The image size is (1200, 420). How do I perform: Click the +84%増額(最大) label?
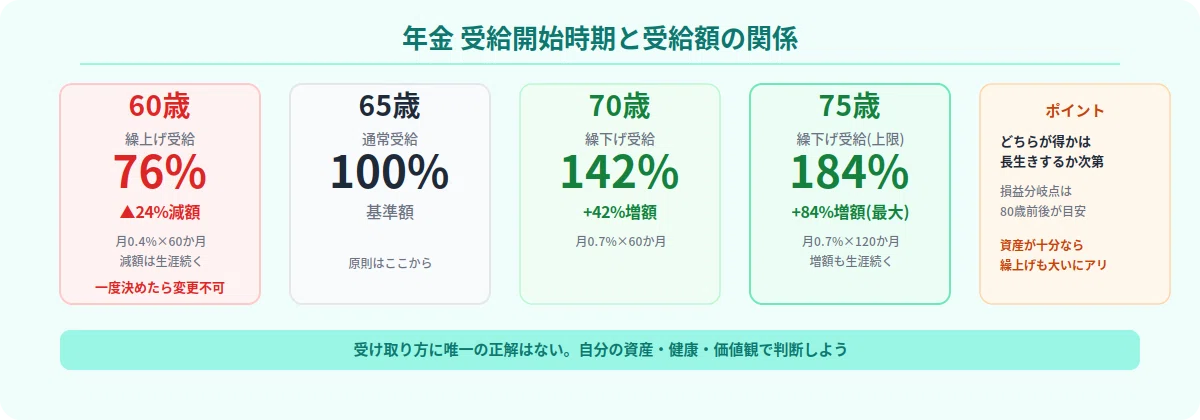point(850,212)
